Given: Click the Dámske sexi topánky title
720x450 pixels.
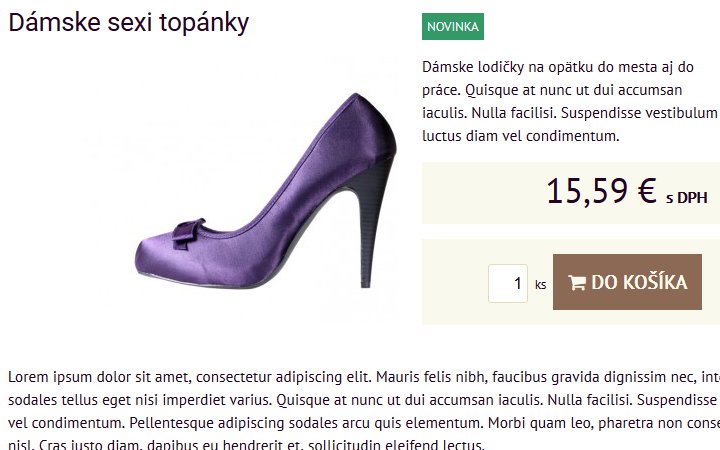Looking at the screenshot, I should coord(129,23).
